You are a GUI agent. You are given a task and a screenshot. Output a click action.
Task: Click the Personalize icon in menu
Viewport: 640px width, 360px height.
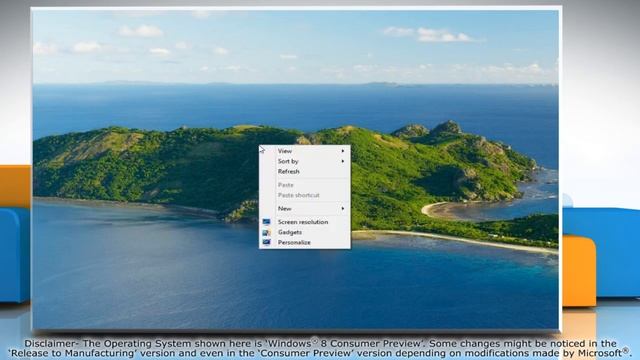[x=267, y=242]
